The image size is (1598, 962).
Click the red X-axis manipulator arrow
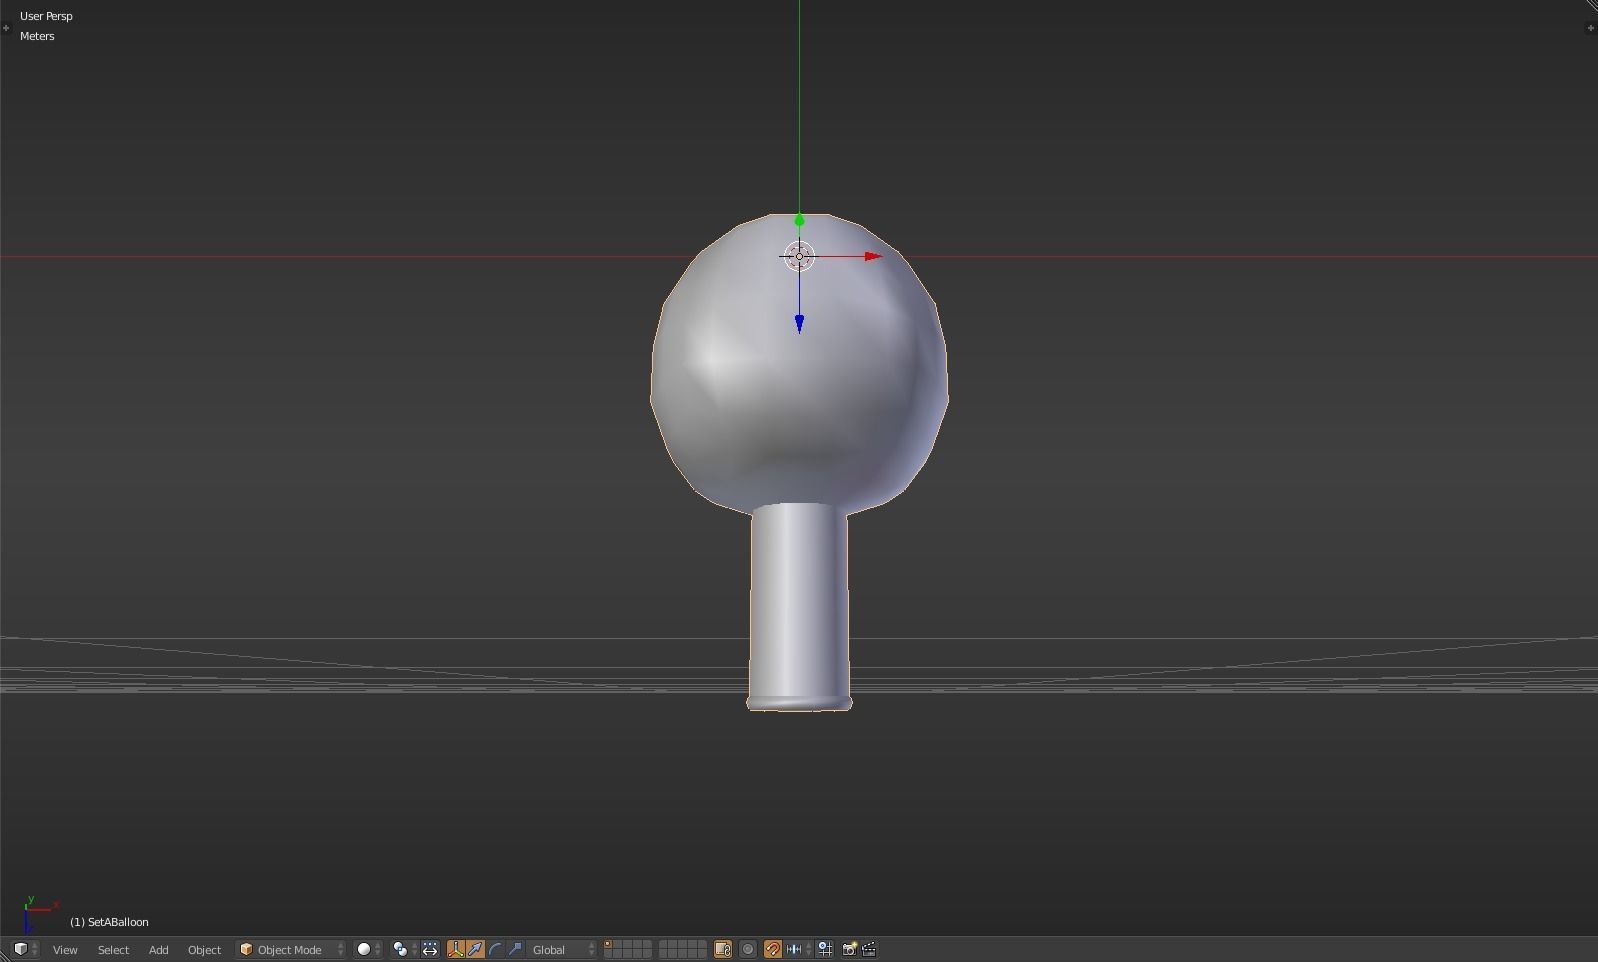(x=873, y=256)
